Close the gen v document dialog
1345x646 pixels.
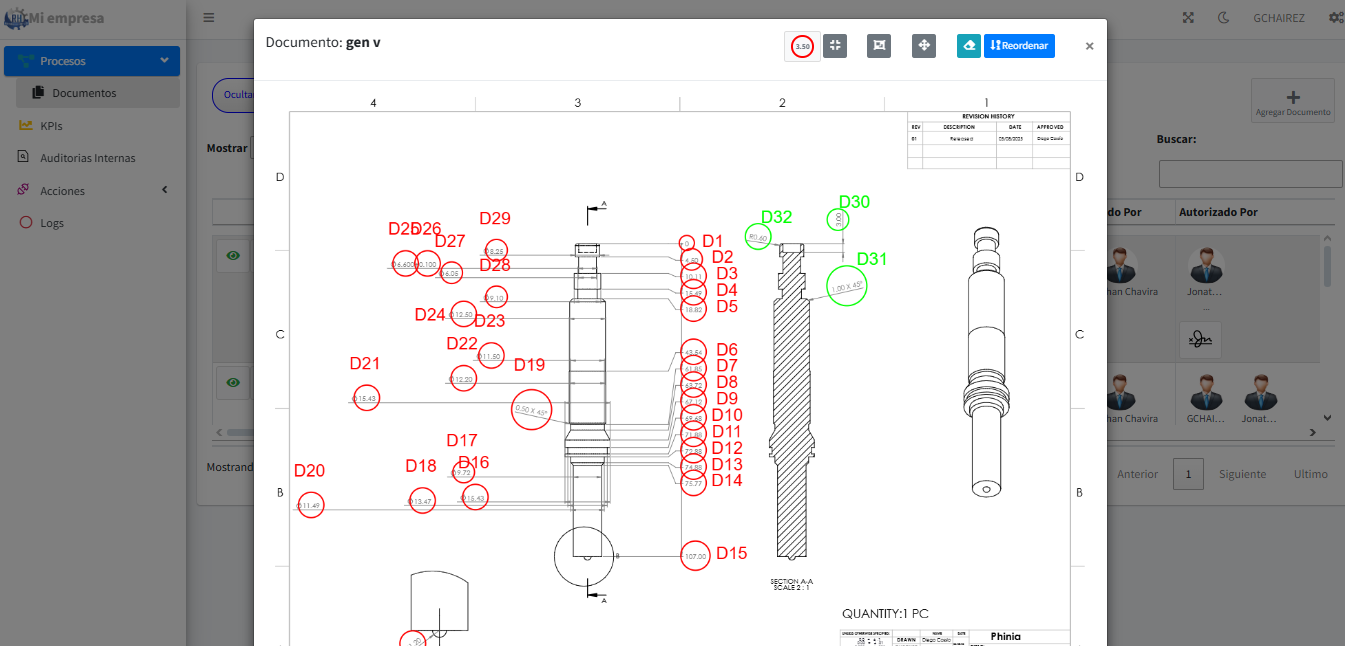coord(1089,46)
